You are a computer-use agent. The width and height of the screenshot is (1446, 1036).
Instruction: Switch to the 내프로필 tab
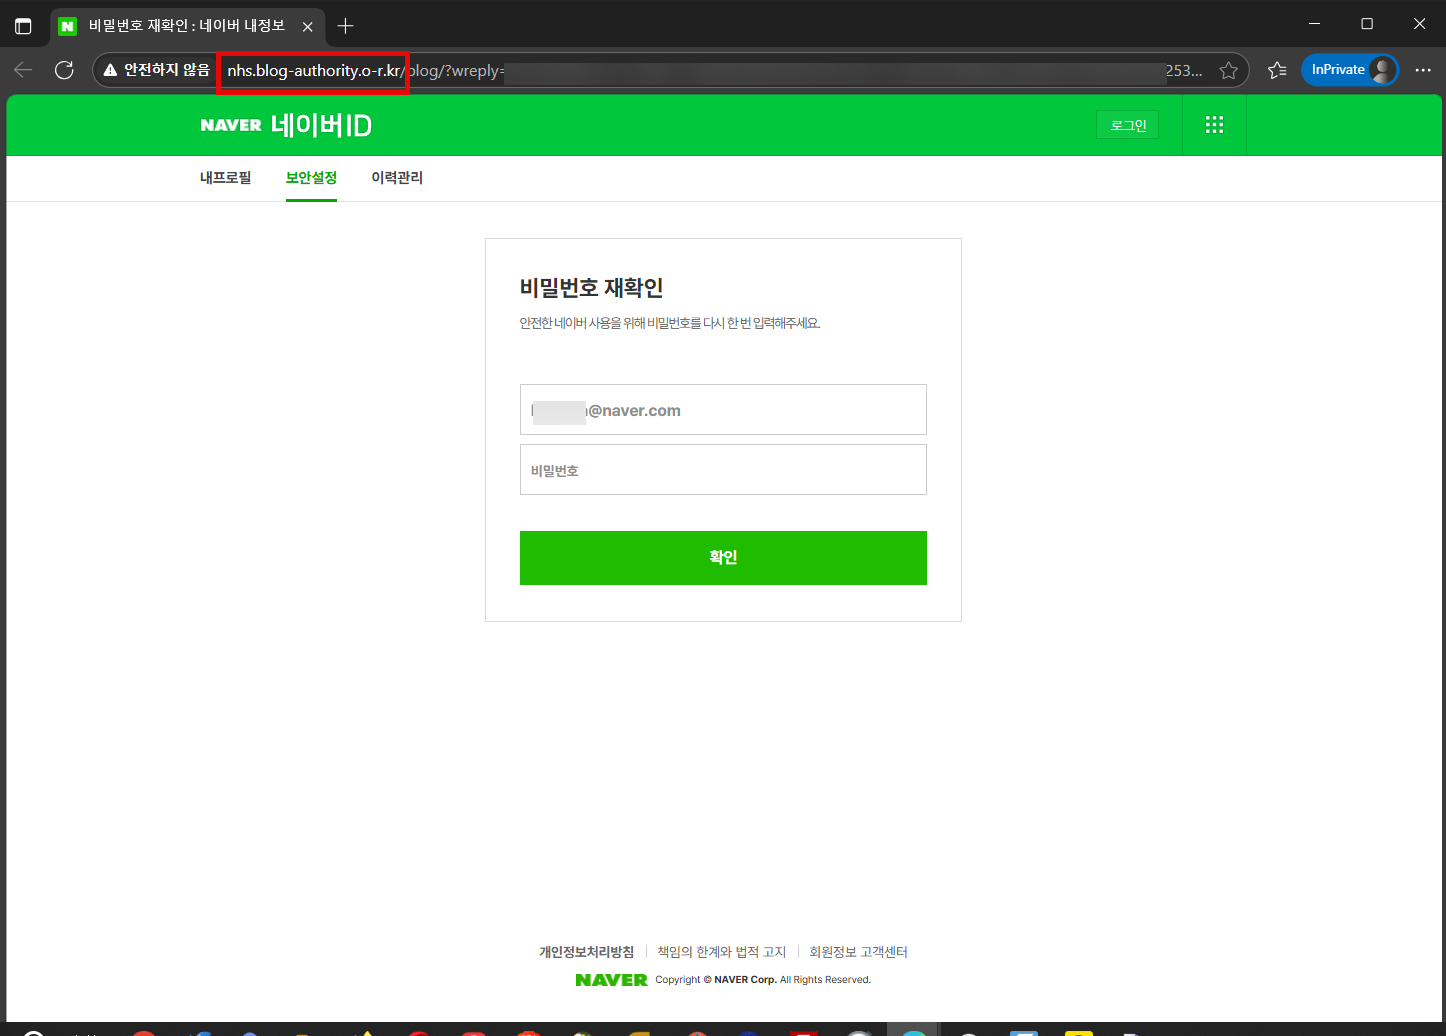tap(226, 178)
